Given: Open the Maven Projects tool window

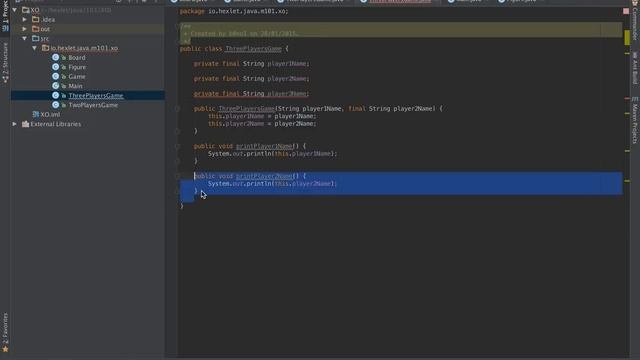Looking at the screenshot, I should (x=635, y=120).
